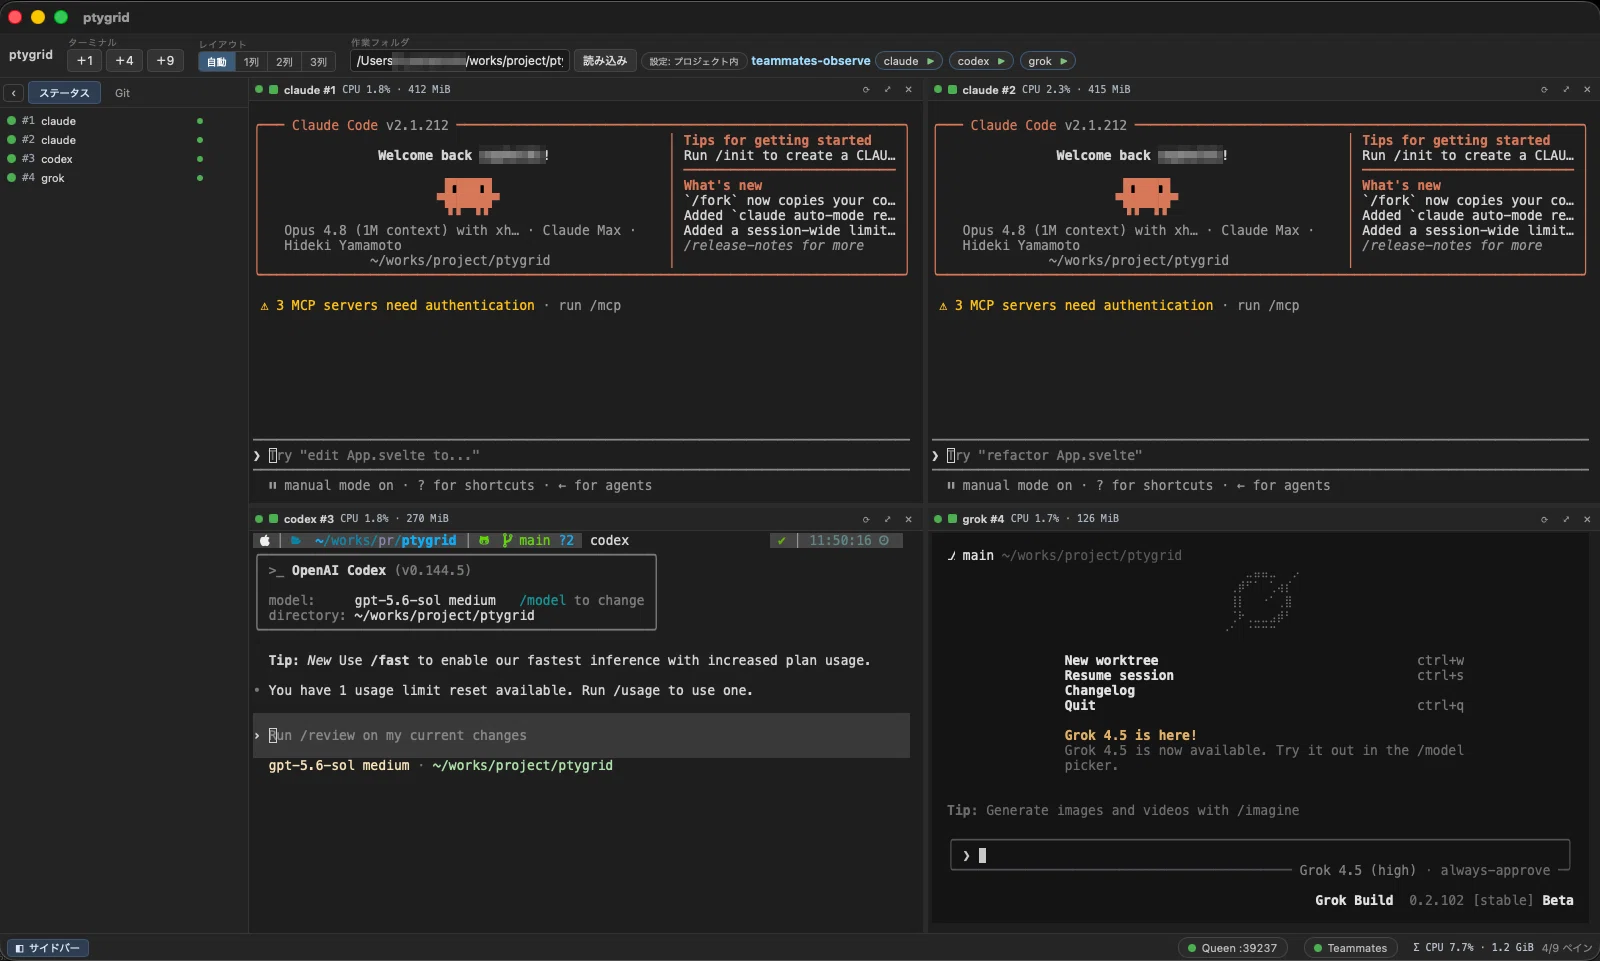The width and height of the screenshot is (1600, 961).
Task: Select 'Changelog' in grok menu
Action: pyautogui.click(x=1099, y=690)
